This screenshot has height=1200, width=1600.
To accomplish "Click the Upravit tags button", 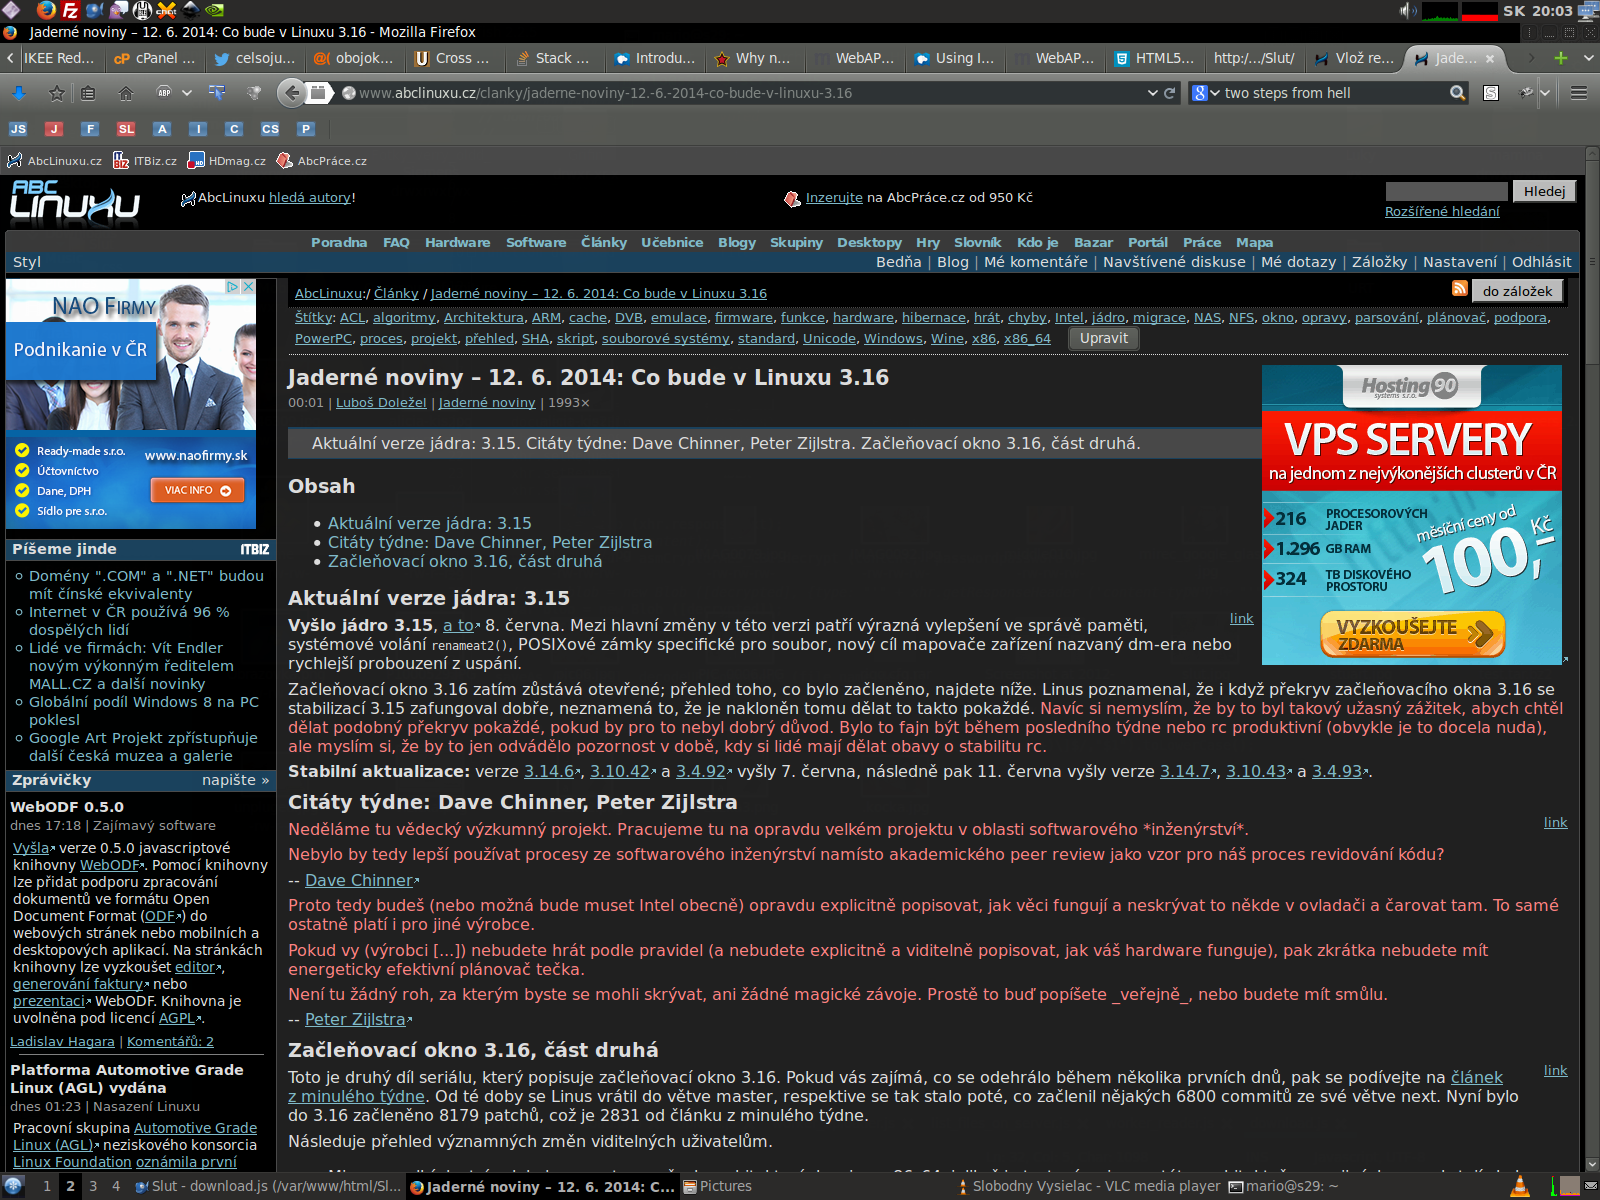I will pyautogui.click(x=1103, y=338).
